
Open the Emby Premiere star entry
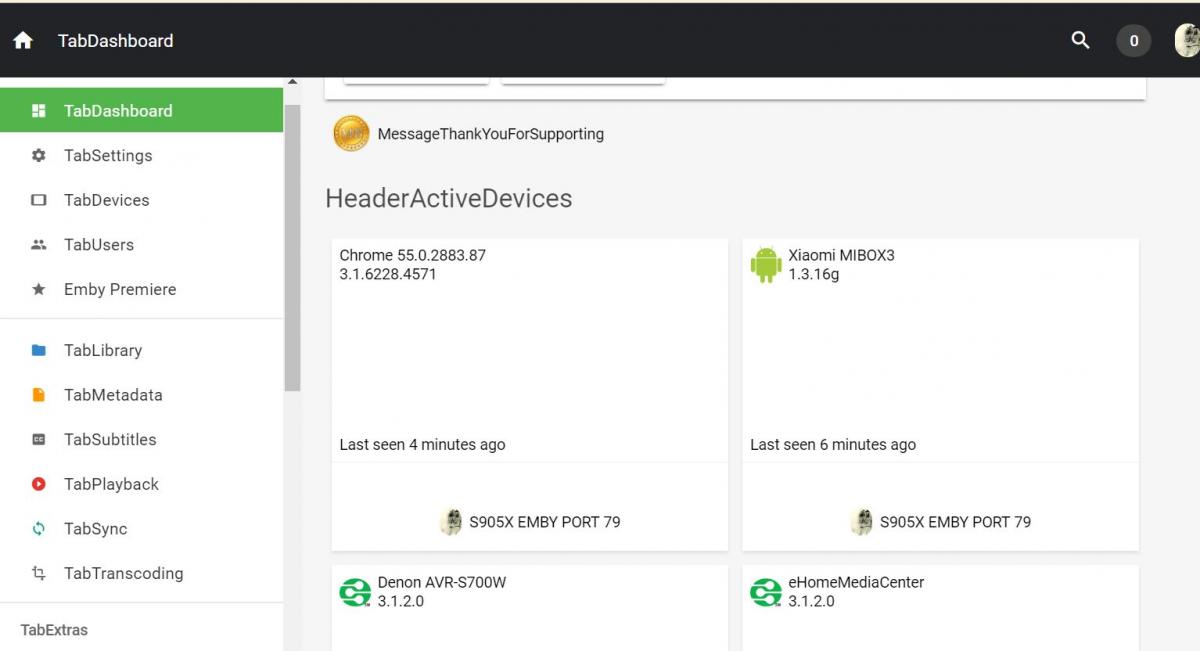(119, 289)
